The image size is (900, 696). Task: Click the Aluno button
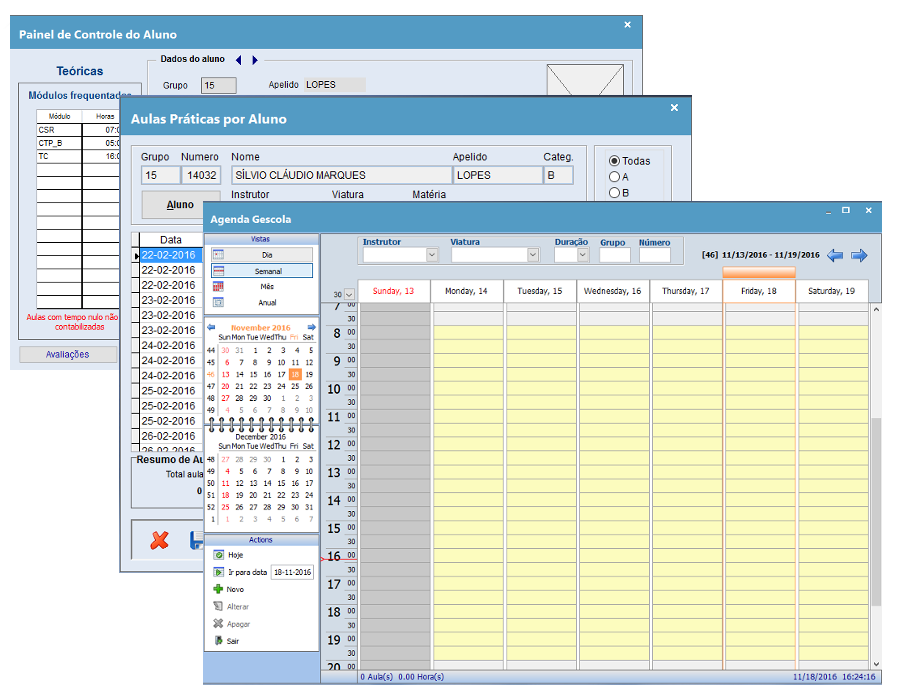click(180, 205)
